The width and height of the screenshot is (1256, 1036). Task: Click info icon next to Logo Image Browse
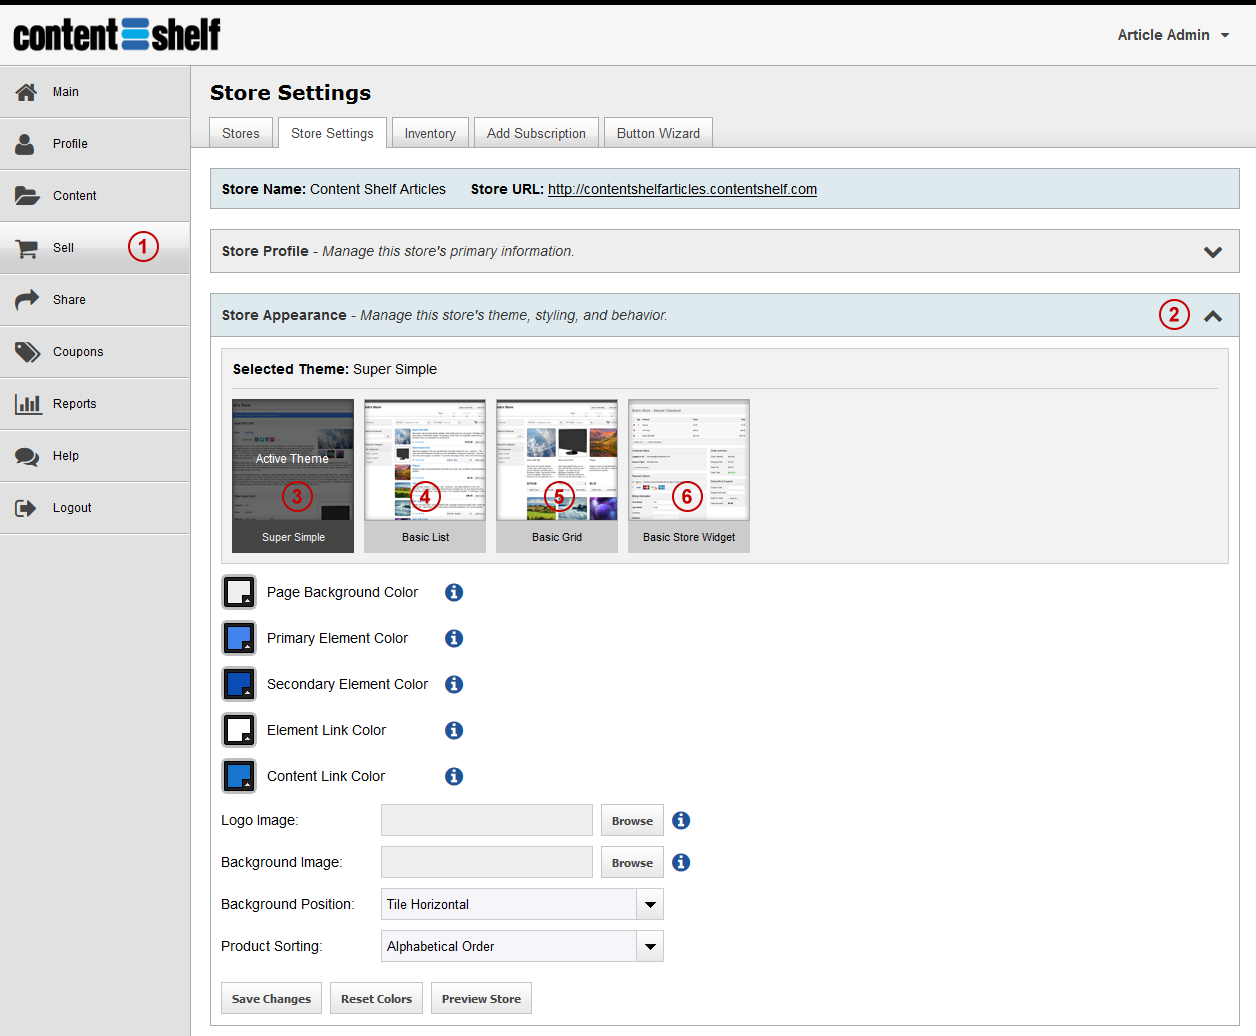click(x=681, y=820)
